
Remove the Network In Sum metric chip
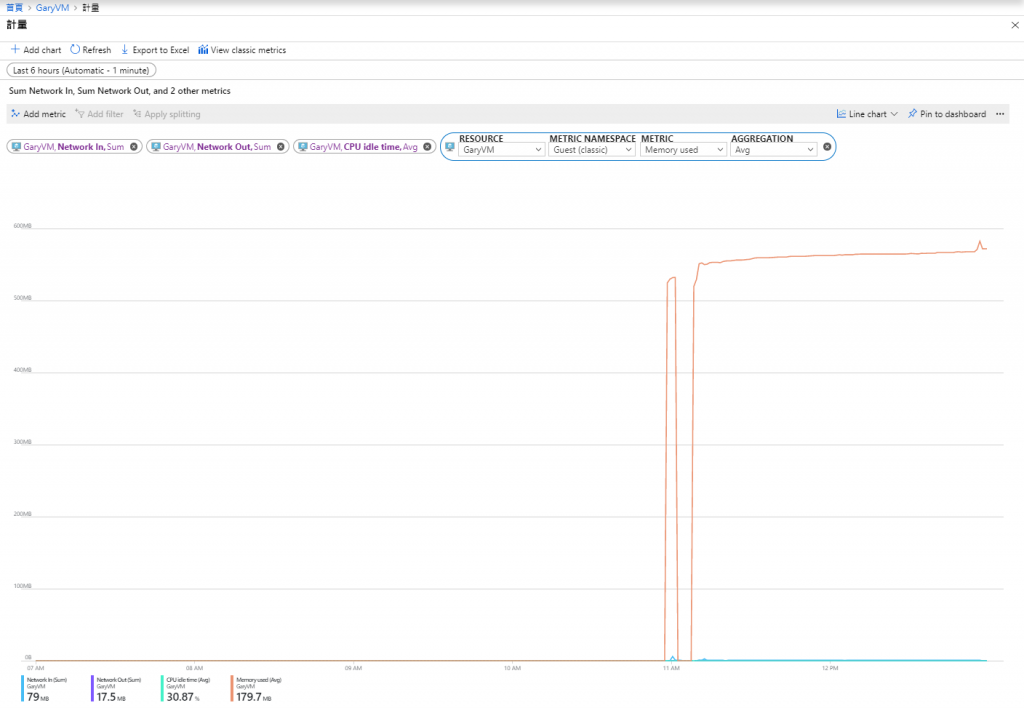134,147
